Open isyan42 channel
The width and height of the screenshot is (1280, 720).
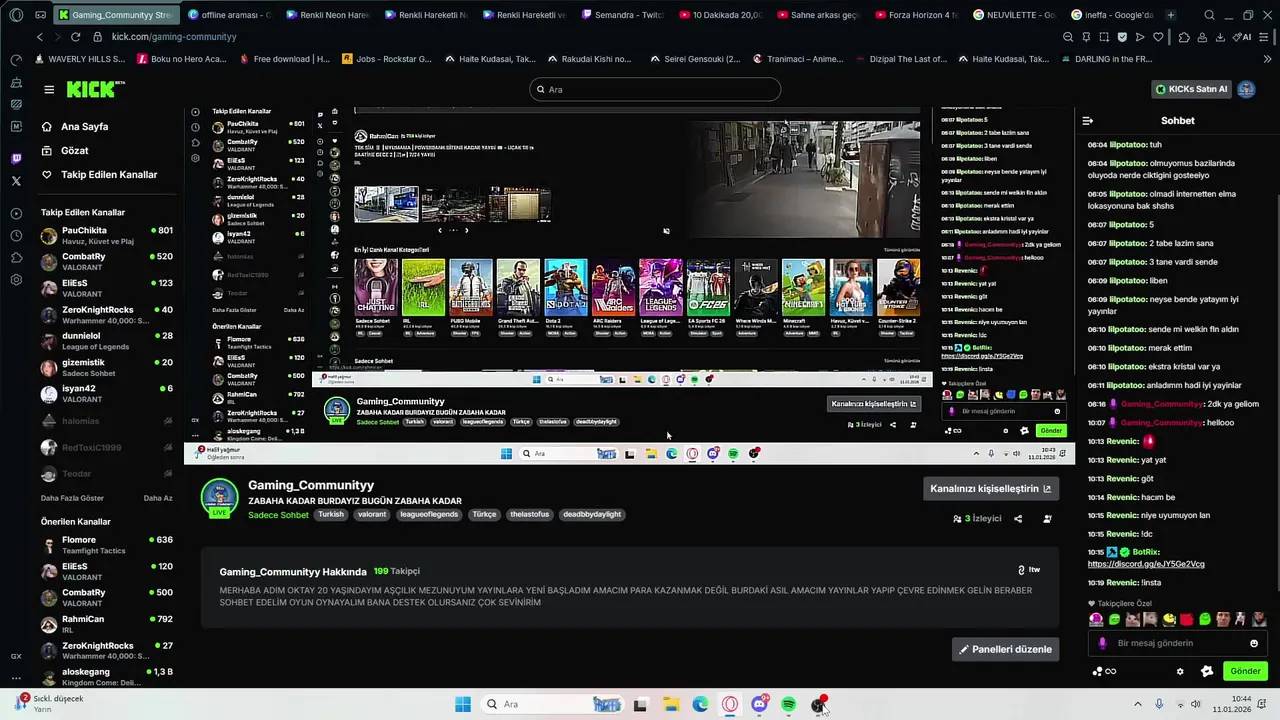click(107, 394)
